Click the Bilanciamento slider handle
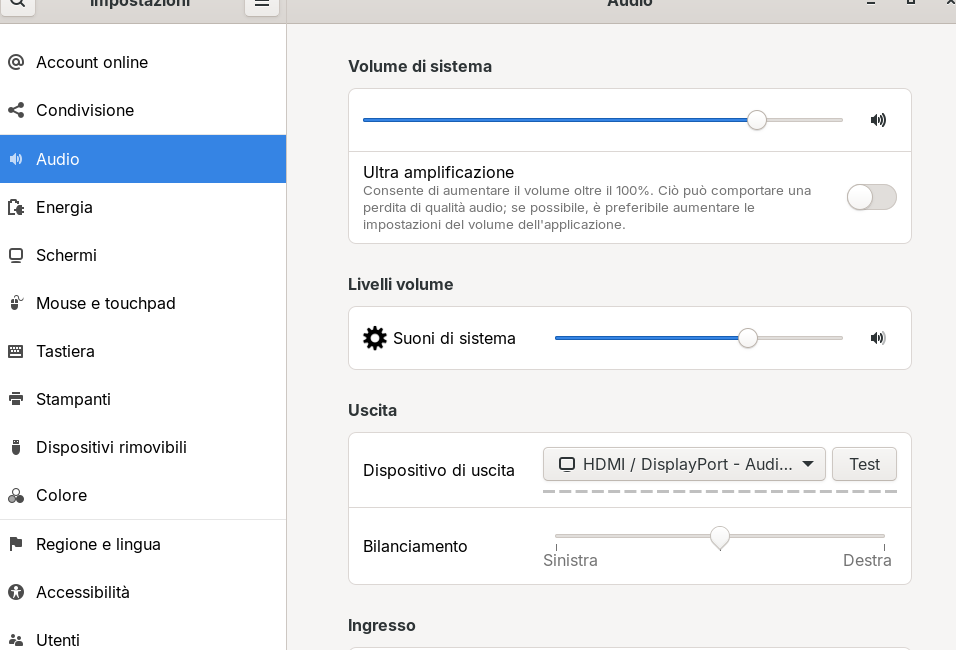This screenshot has height=650, width=956. tap(720, 538)
